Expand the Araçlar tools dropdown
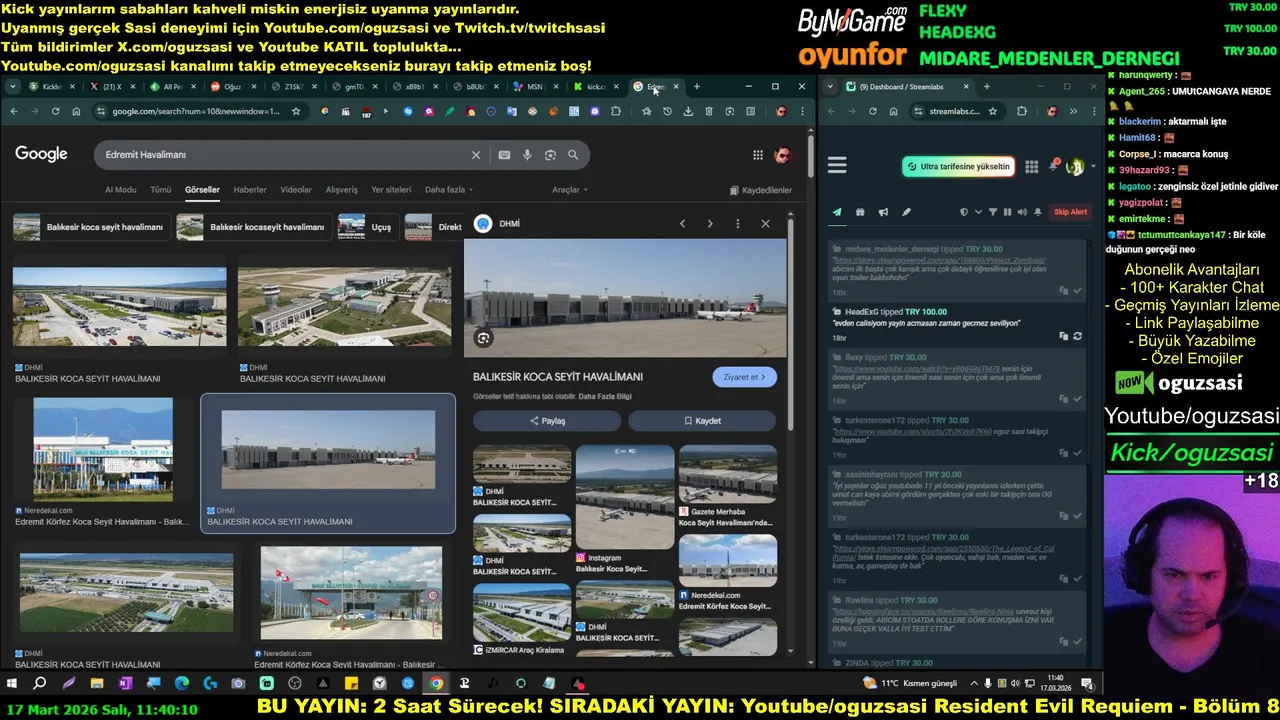Viewport: 1280px width, 720px height. pos(570,190)
